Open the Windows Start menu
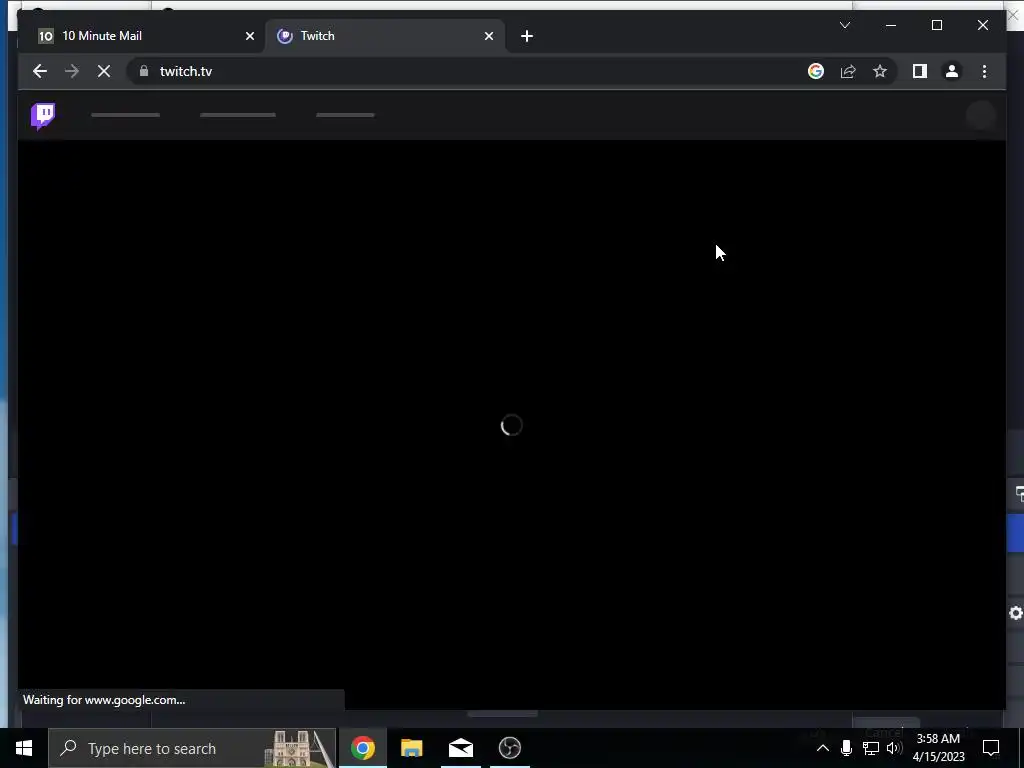This screenshot has height=768, width=1024. tap(24, 748)
